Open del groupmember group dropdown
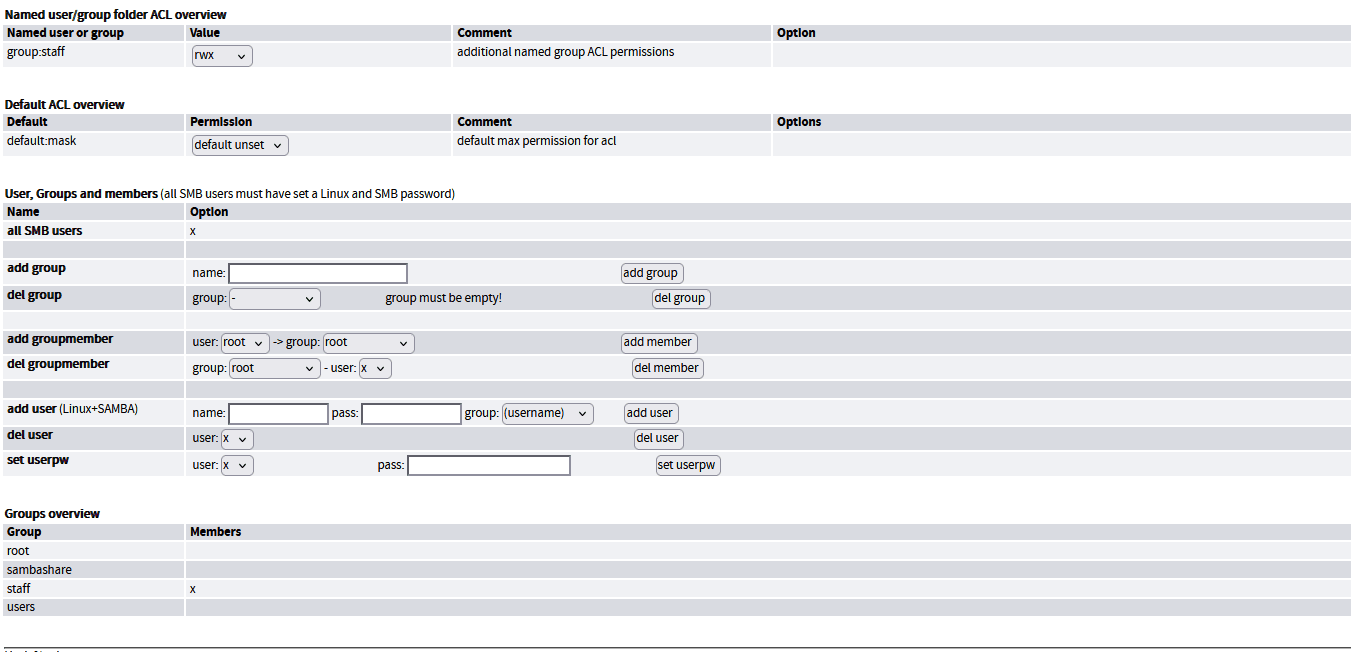The width and height of the screenshot is (1351, 652). [x=275, y=368]
